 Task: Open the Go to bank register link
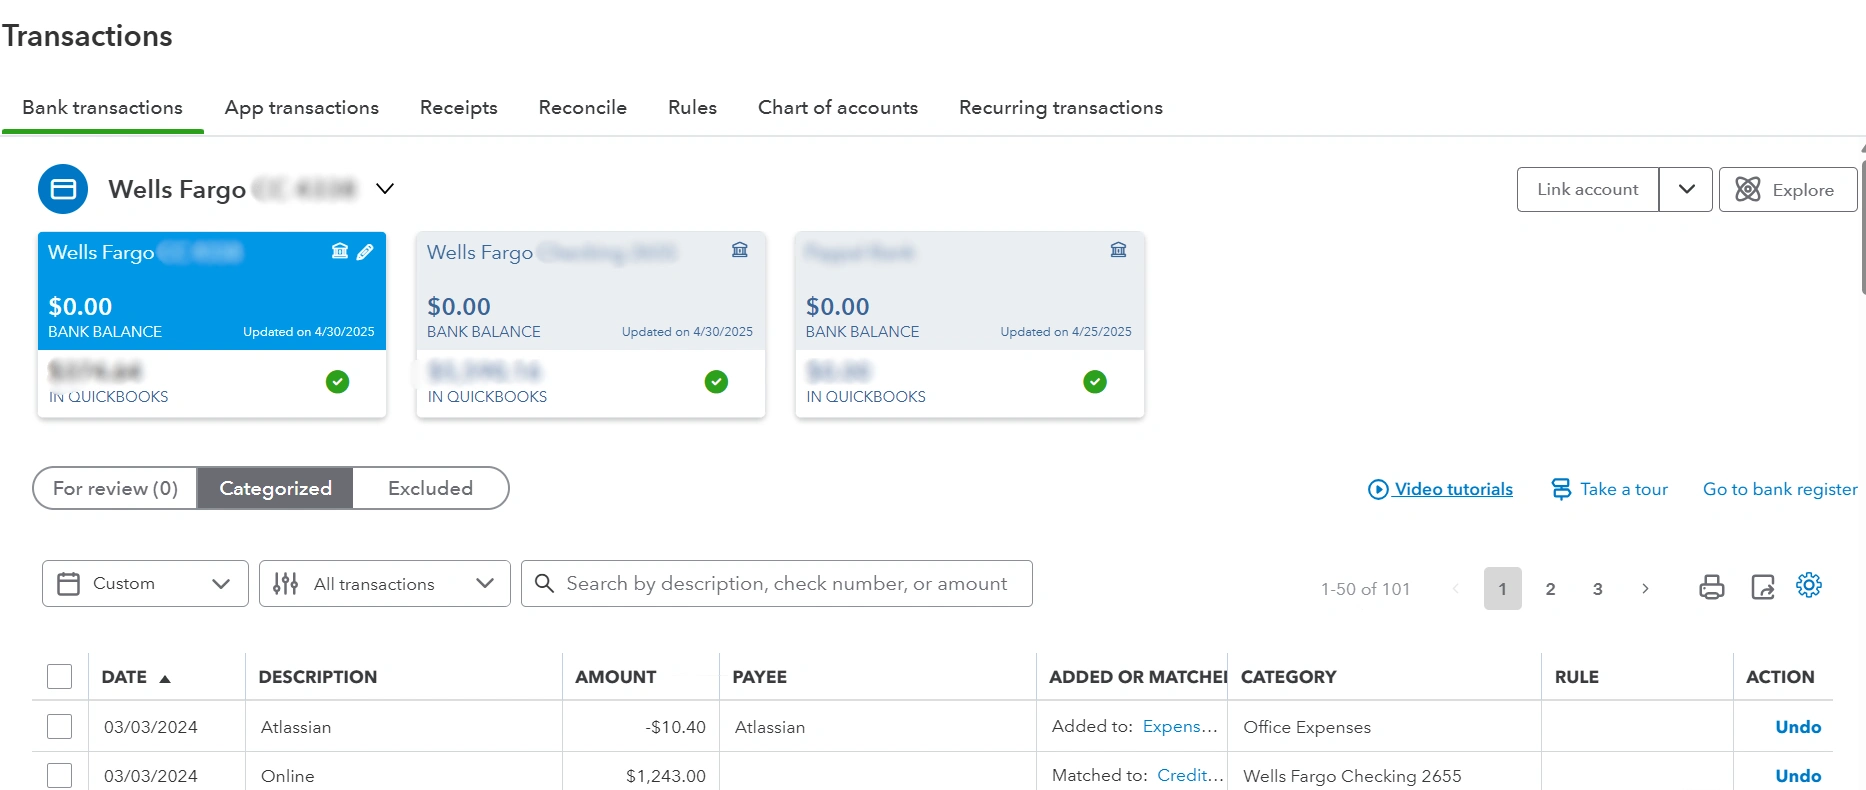1779,489
